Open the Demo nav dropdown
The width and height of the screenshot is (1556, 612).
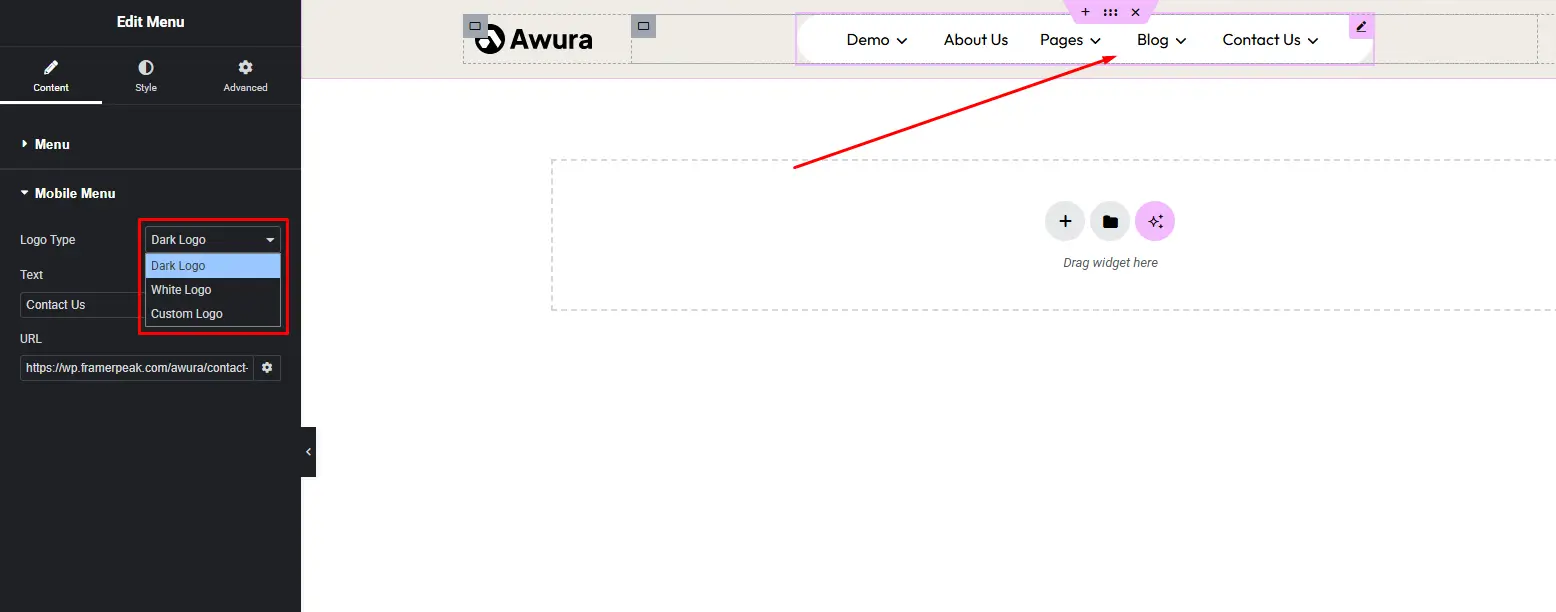(x=877, y=40)
